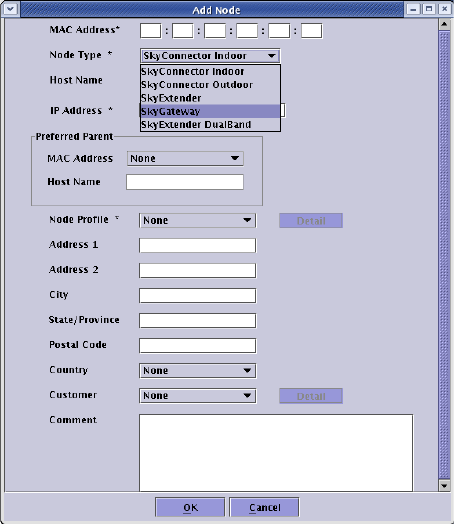The image size is (454, 524).
Task: Click the vertical scrollbar track
Action: 444,255
